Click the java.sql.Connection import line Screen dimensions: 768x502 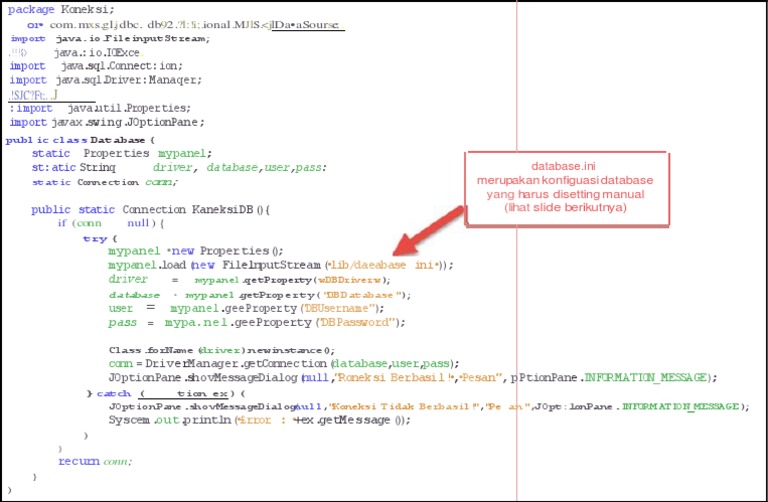[96, 66]
